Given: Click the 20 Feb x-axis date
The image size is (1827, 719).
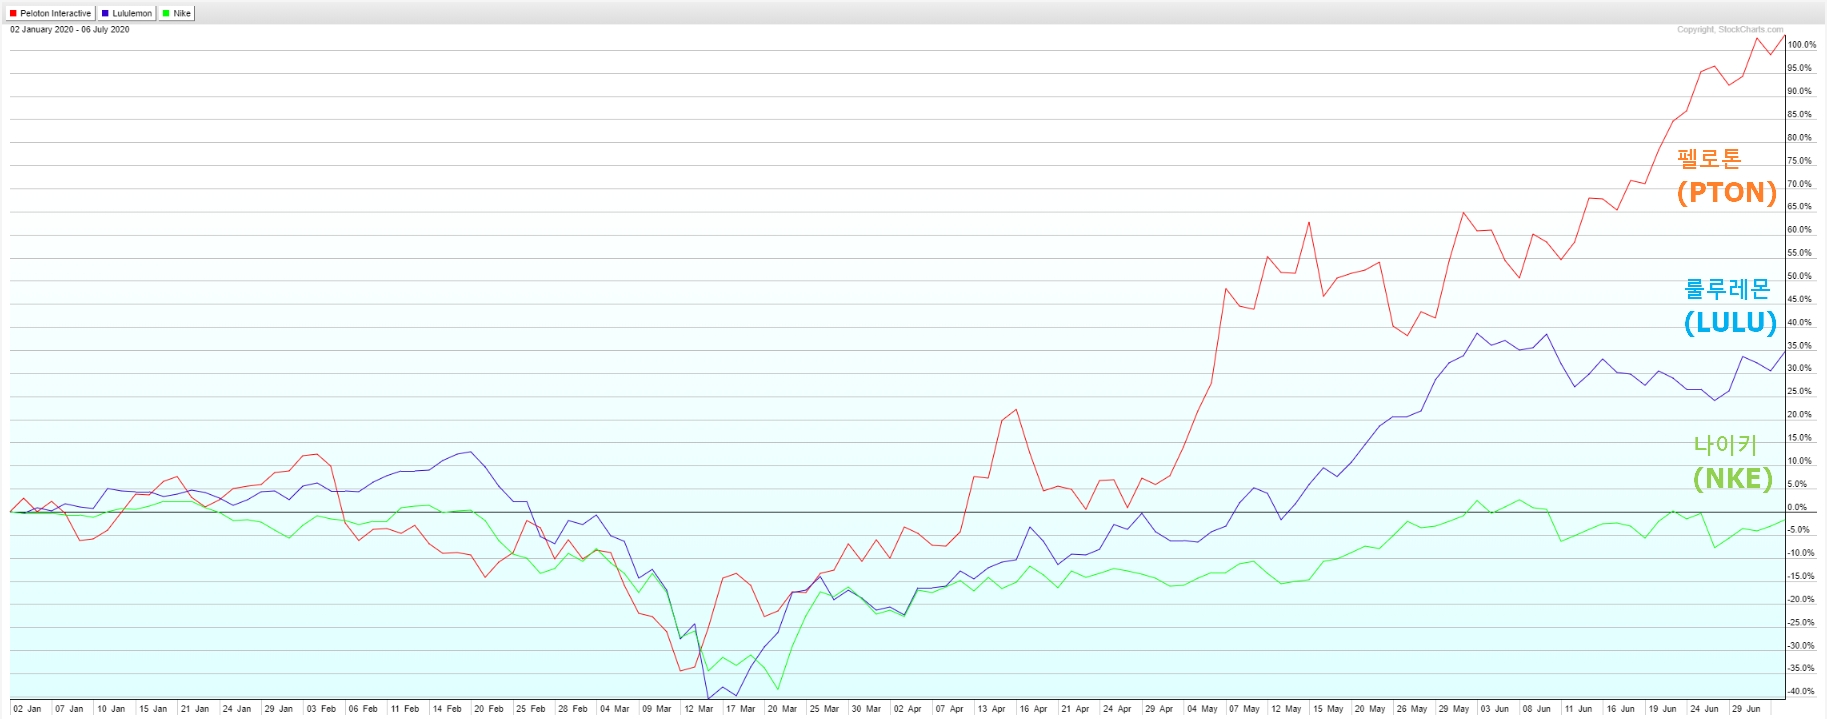Looking at the screenshot, I should (489, 709).
